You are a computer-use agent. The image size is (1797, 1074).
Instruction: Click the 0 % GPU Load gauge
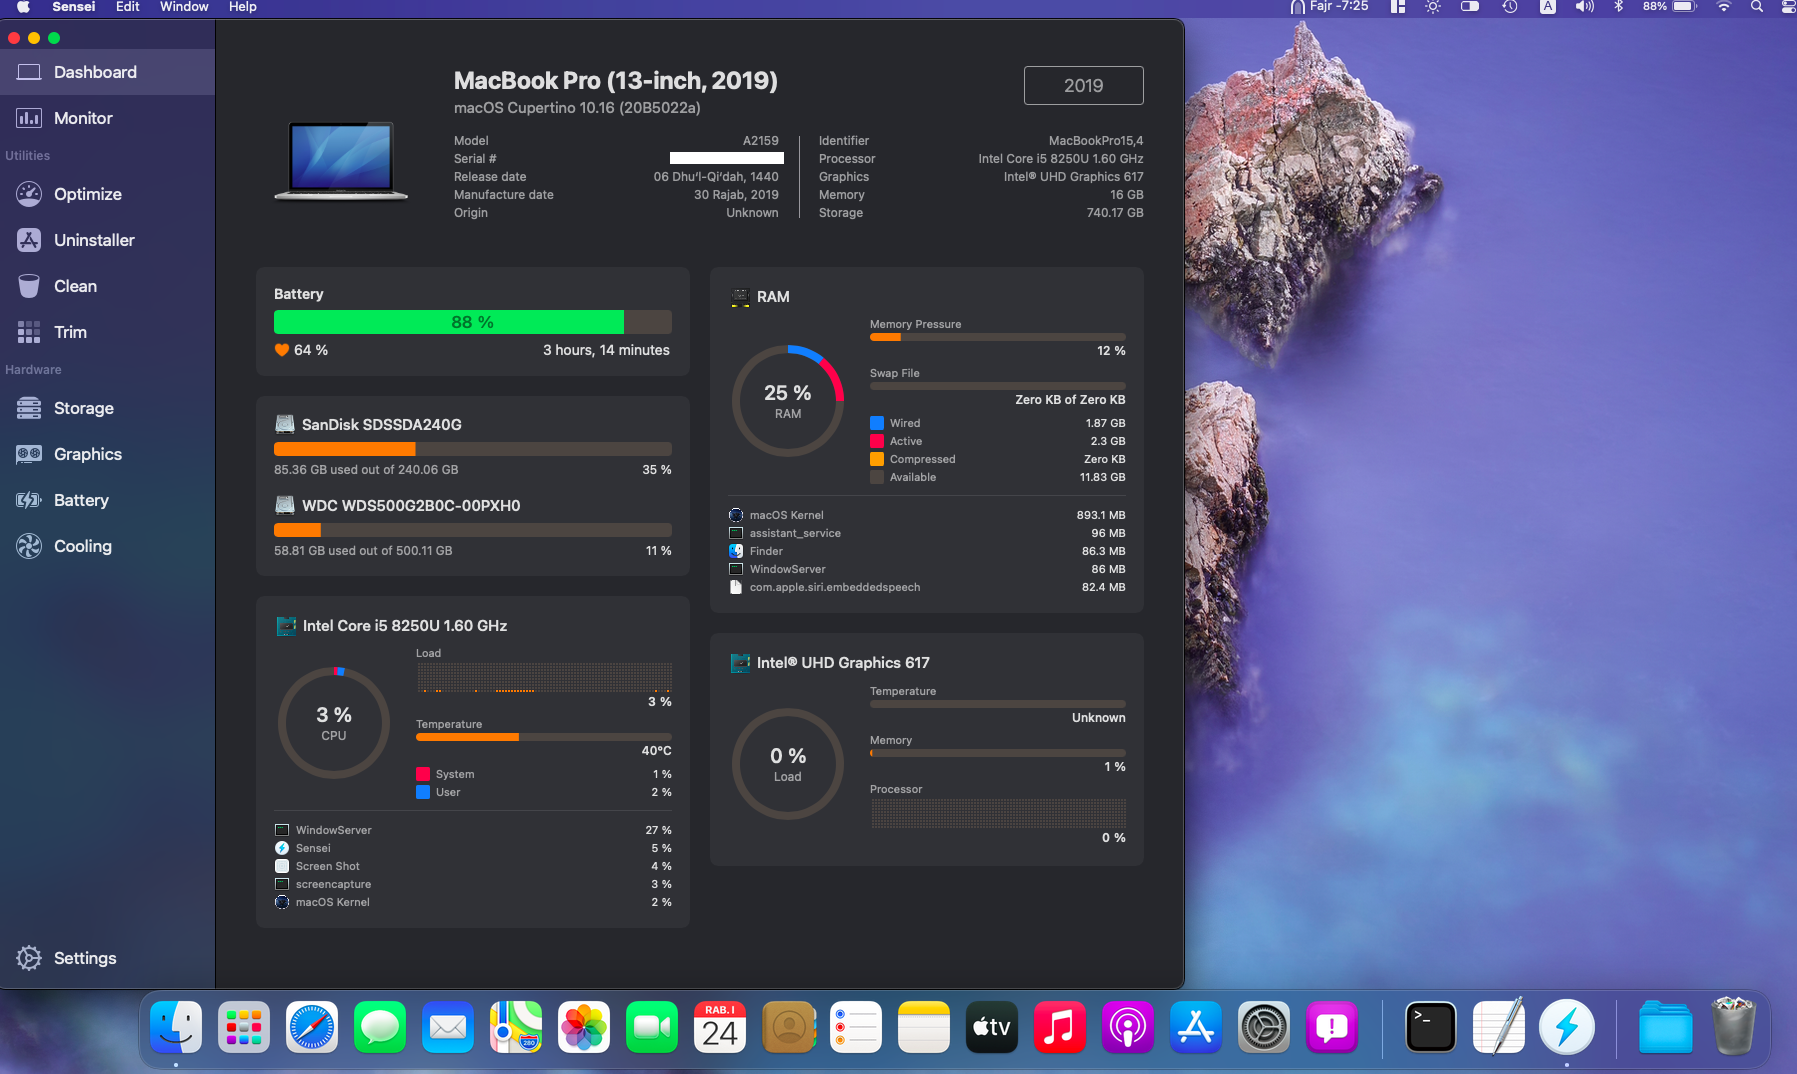[x=788, y=764]
